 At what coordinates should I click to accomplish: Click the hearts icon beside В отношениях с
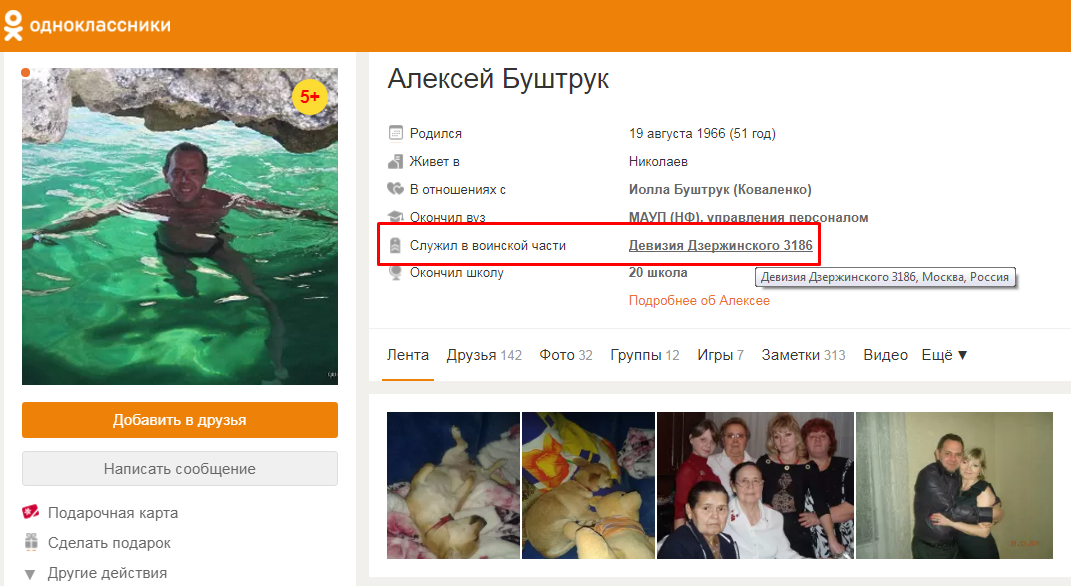point(395,189)
